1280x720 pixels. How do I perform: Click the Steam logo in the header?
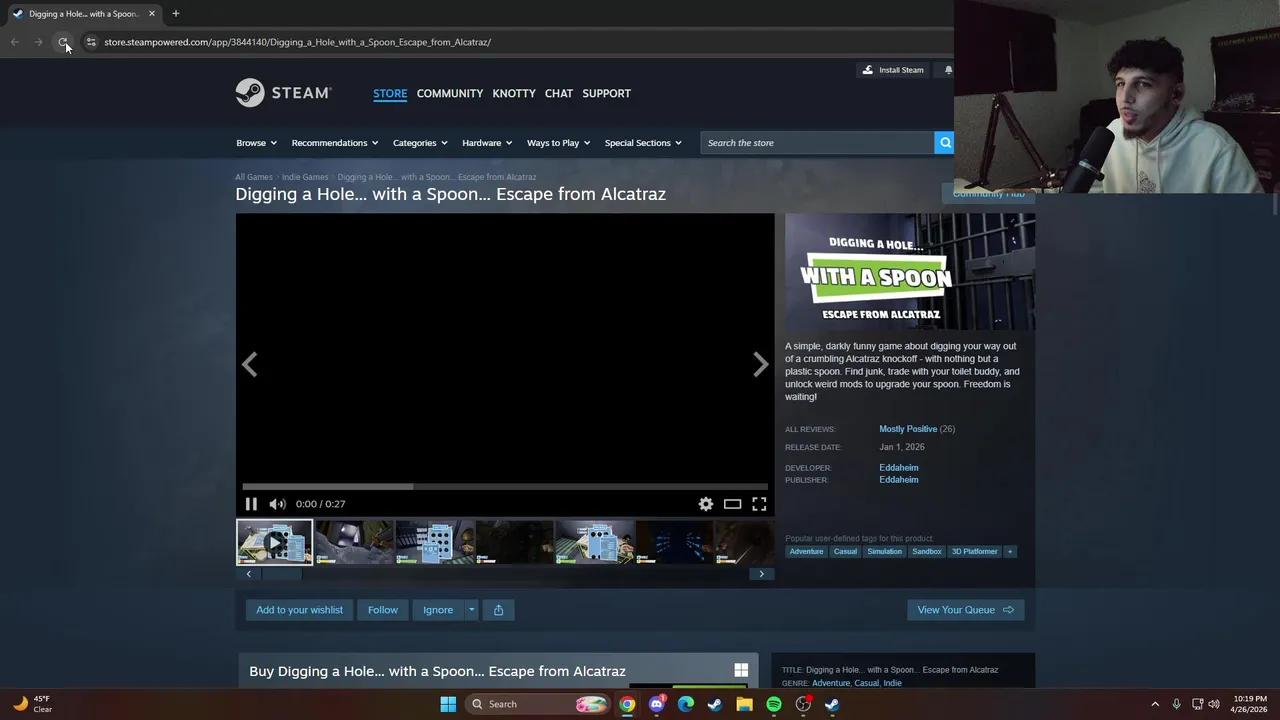pos(283,93)
